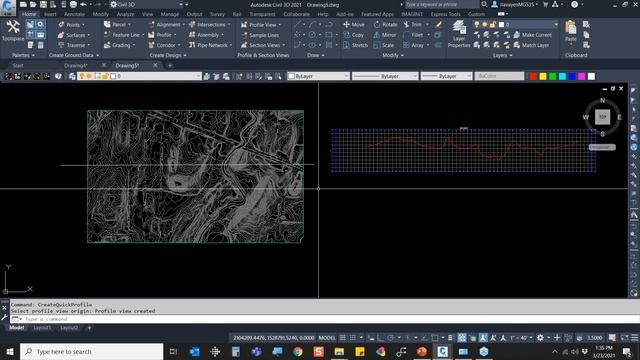
Task: Click the workspace switching gear in status bar
Action: point(540,338)
